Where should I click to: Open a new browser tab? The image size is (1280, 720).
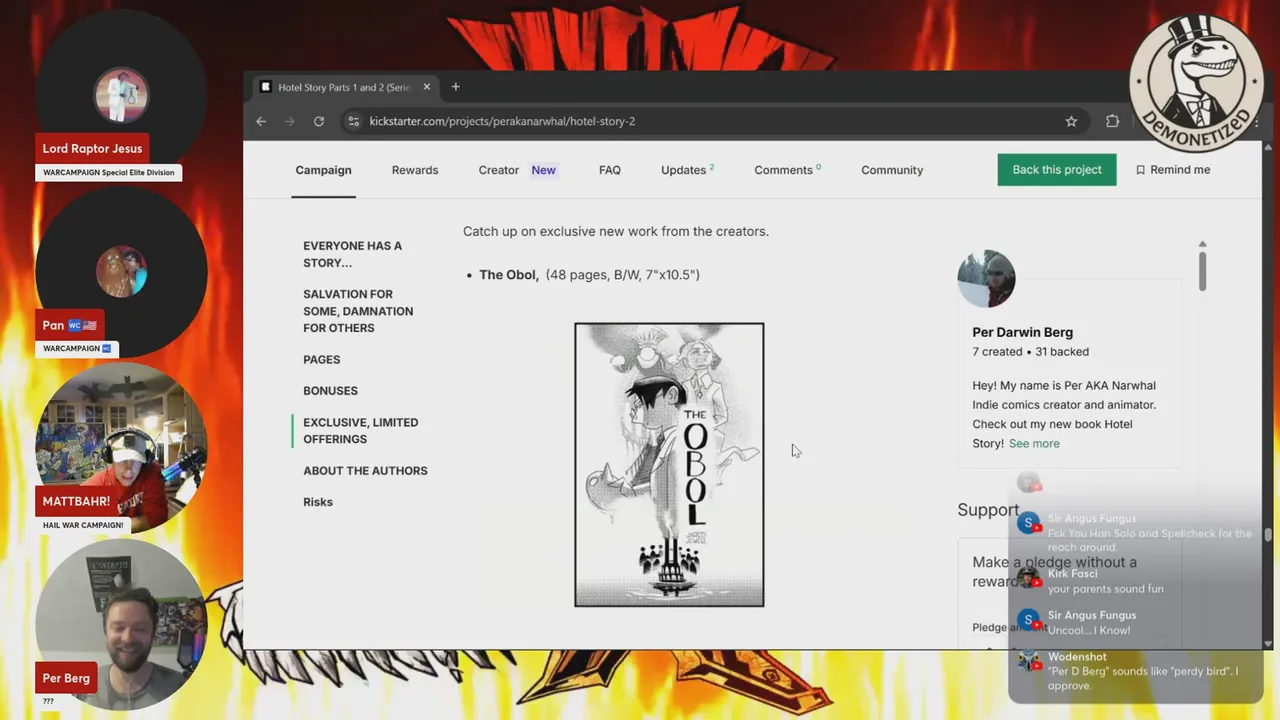pyautogui.click(x=455, y=87)
